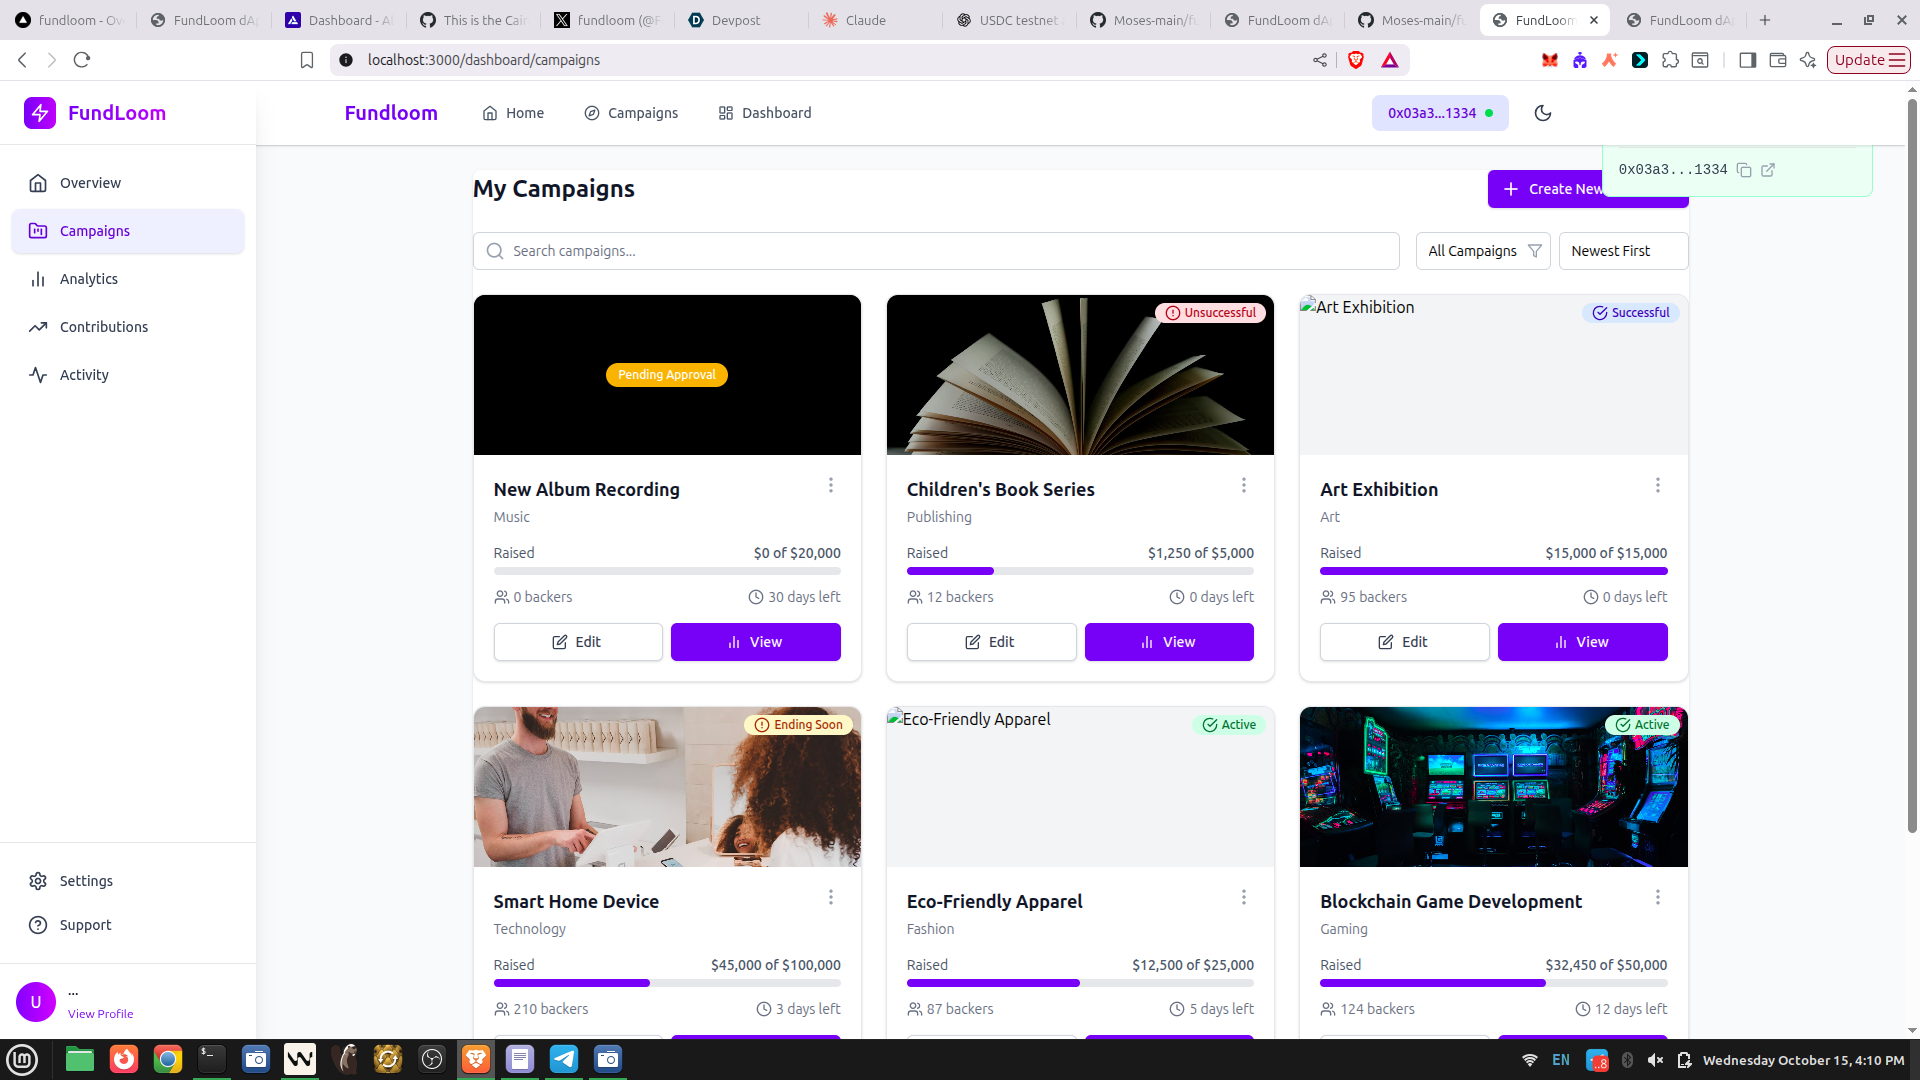
Task: Click FundLoom lightning bolt logo
Action: [x=40, y=113]
